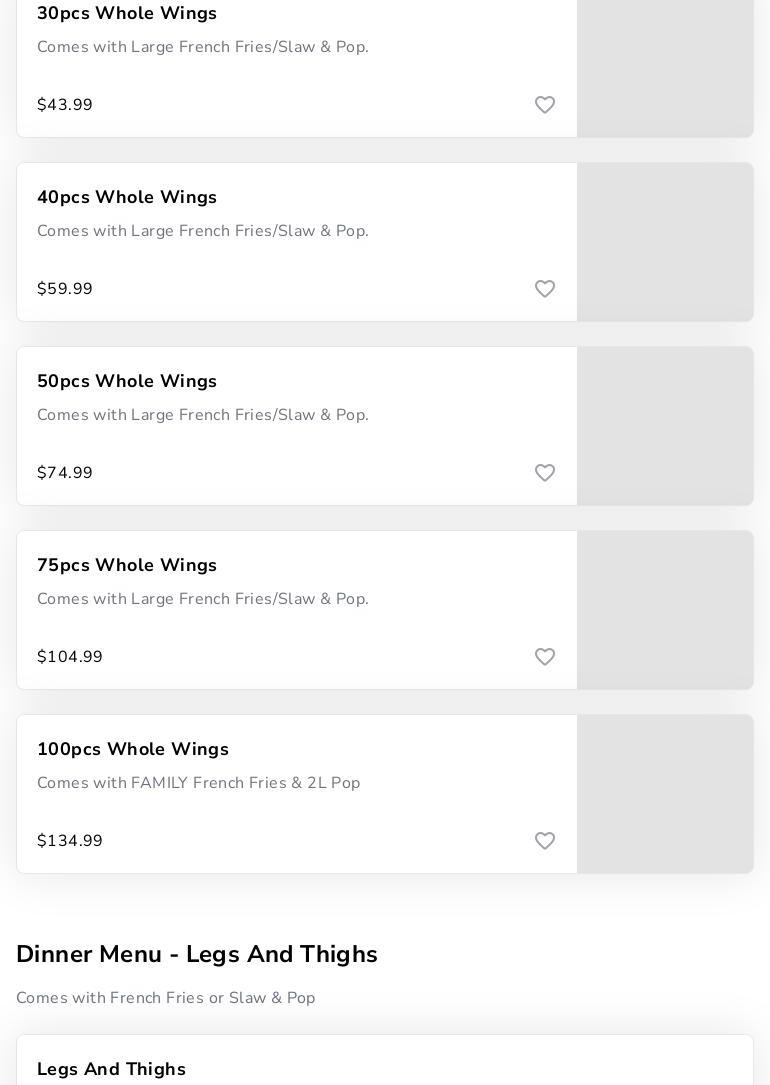Click the 30pcs Whole Wings image placeholder

(x=665, y=68)
